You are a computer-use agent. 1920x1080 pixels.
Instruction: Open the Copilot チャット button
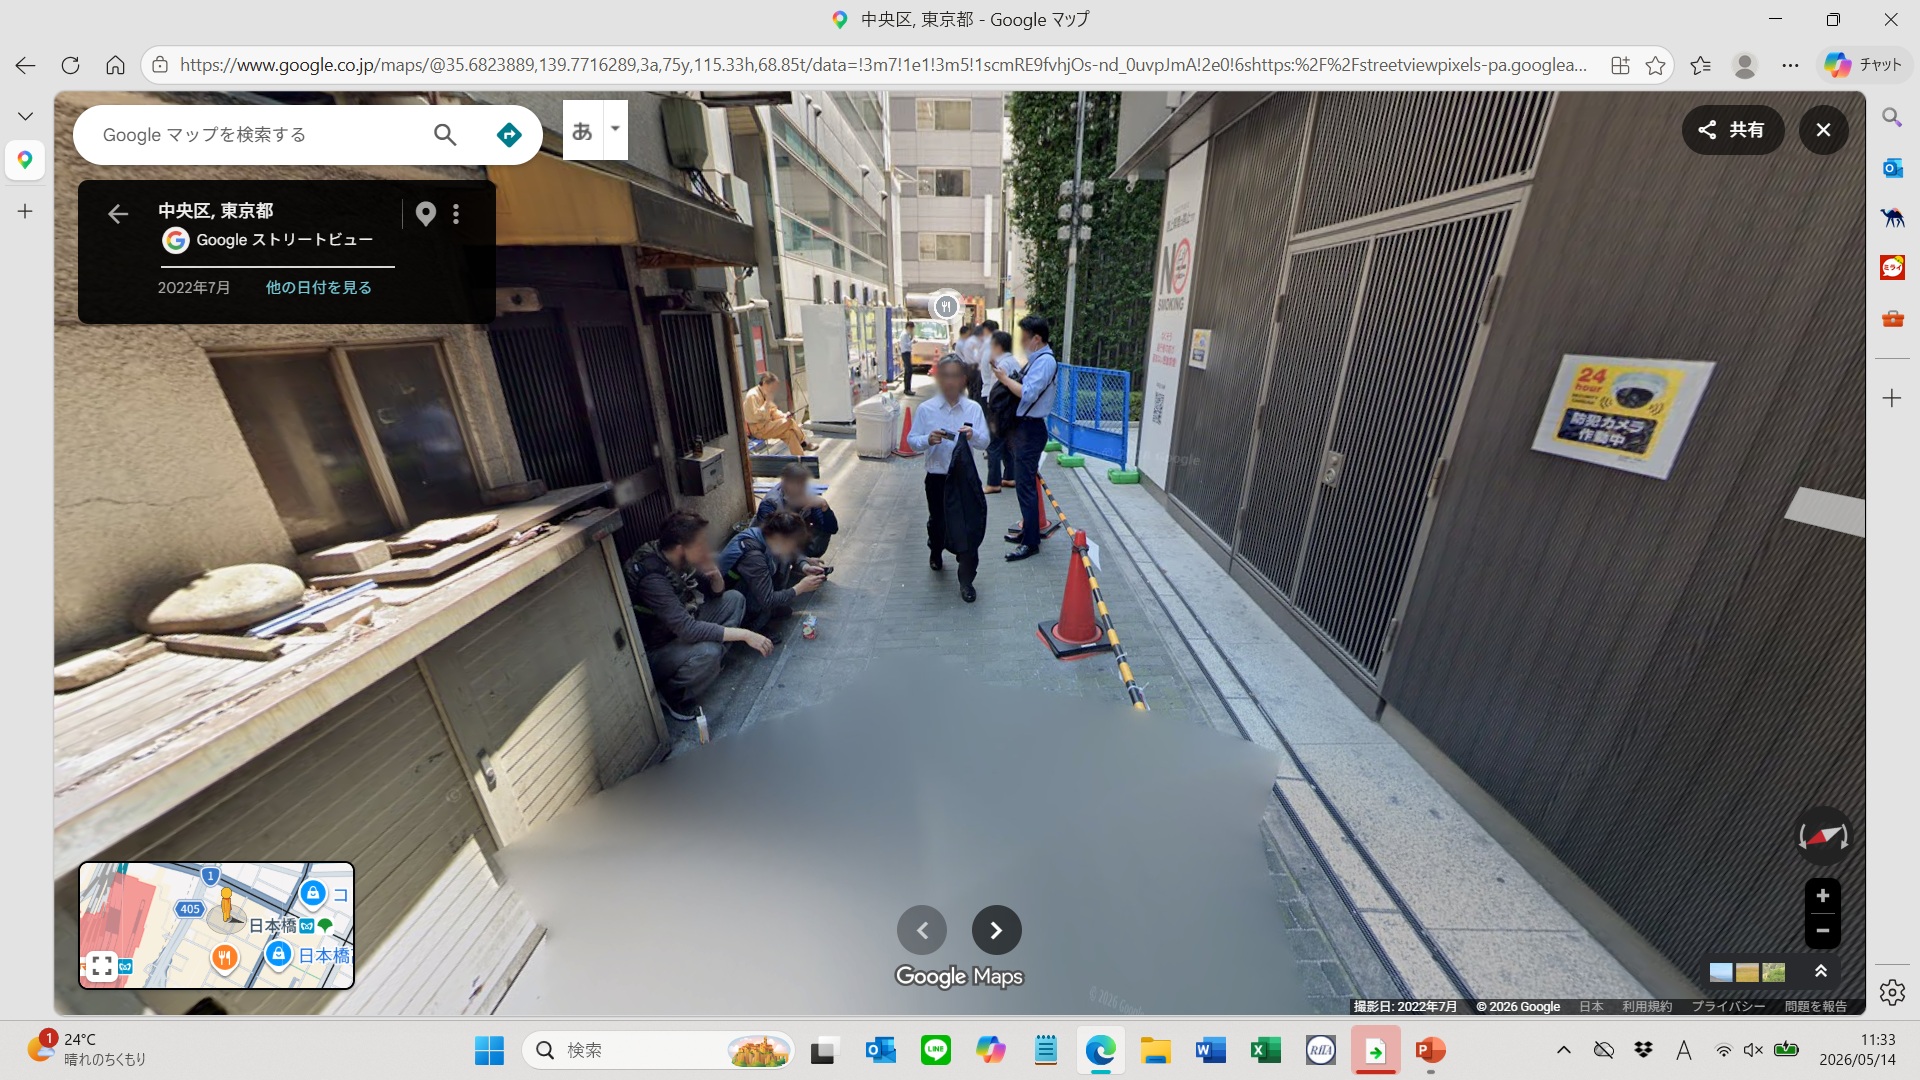pos(1862,65)
